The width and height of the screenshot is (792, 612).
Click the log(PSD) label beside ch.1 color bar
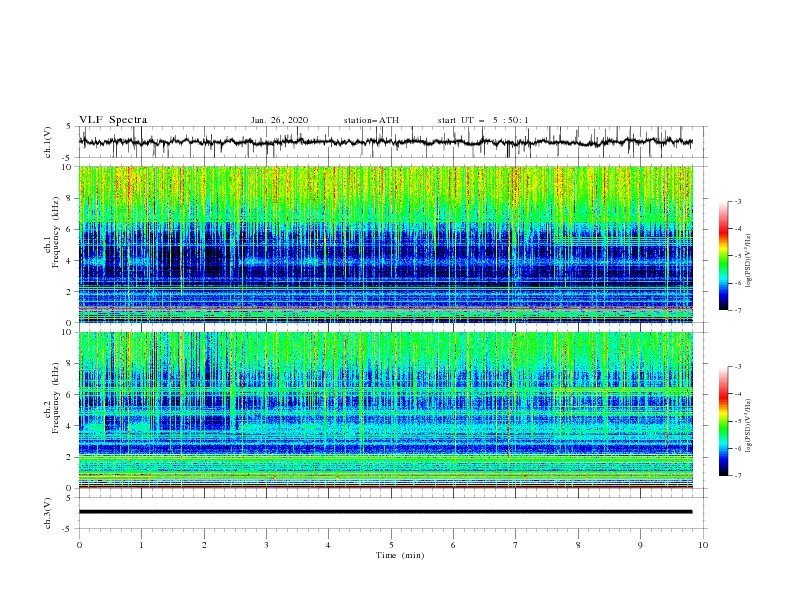pos(749,261)
